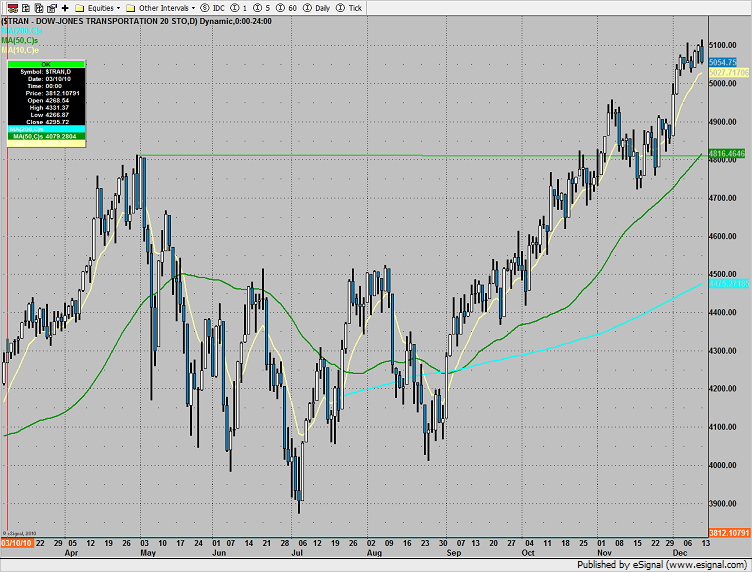This screenshot has width=752, height=572.
Task: Click the Aug month label on time axis
Action: point(374,553)
